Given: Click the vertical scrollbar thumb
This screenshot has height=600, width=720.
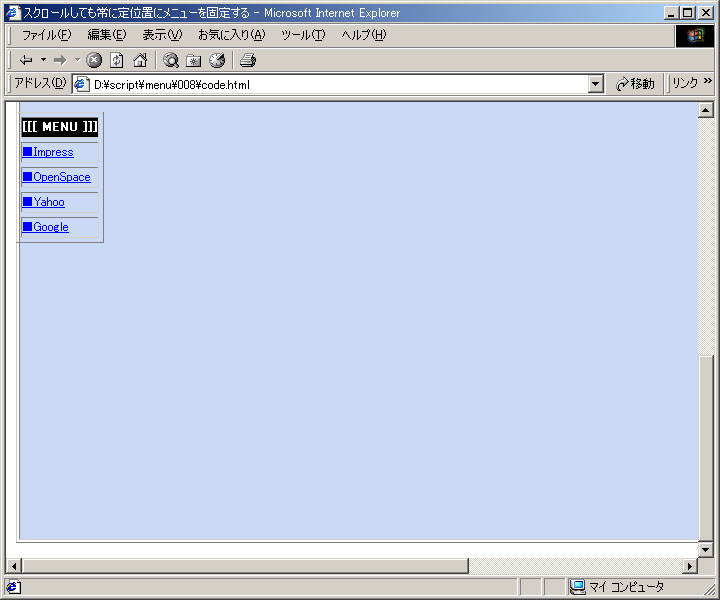Looking at the screenshot, I should (x=705, y=449).
